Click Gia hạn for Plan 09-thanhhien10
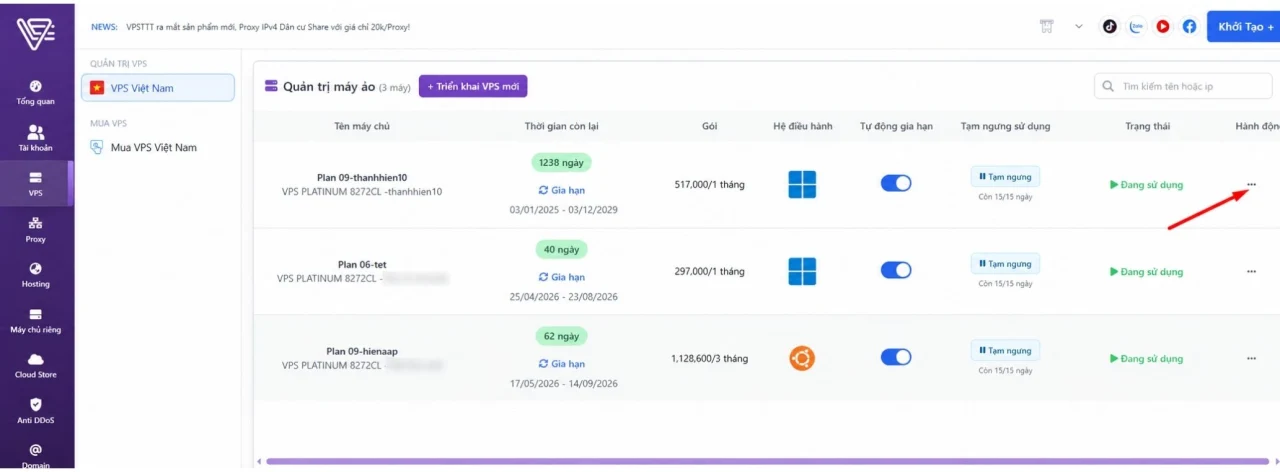Image resolution: width=1280 pixels, height=472 pixels. (x=561, y=189)
